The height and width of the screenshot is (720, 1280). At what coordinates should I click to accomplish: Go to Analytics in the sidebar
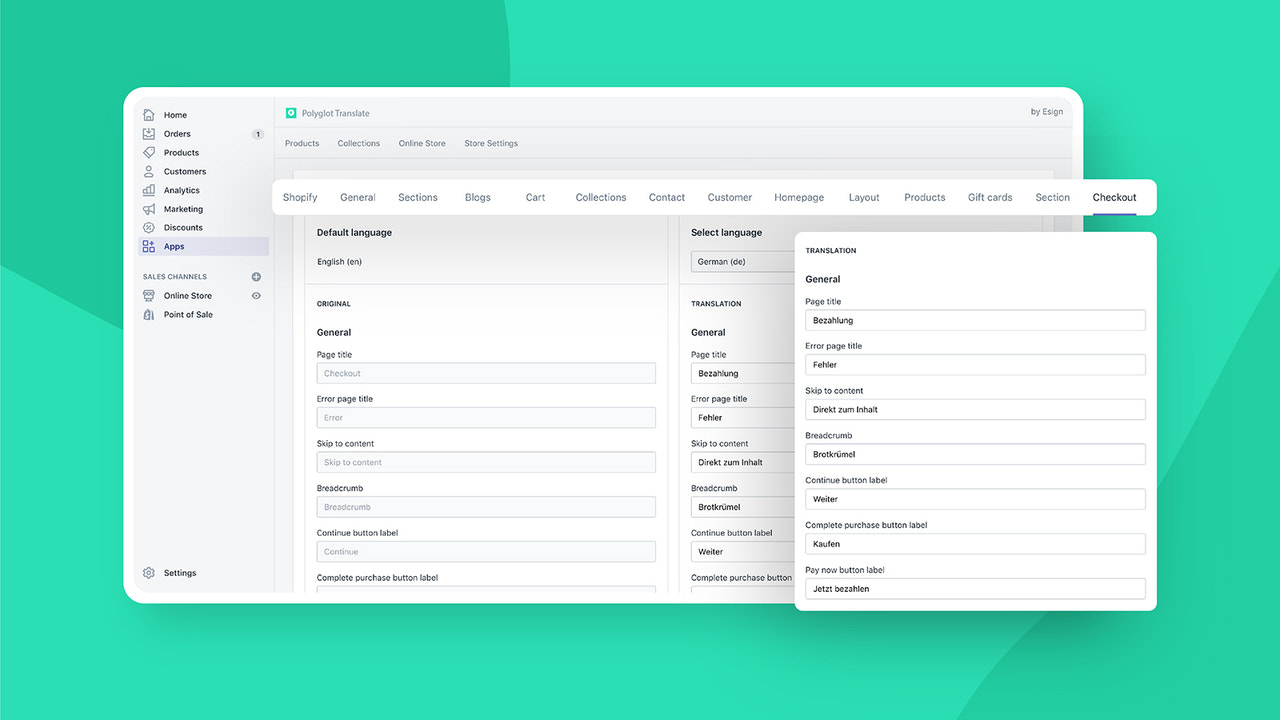pyautogui.click(x=182, y=190)
